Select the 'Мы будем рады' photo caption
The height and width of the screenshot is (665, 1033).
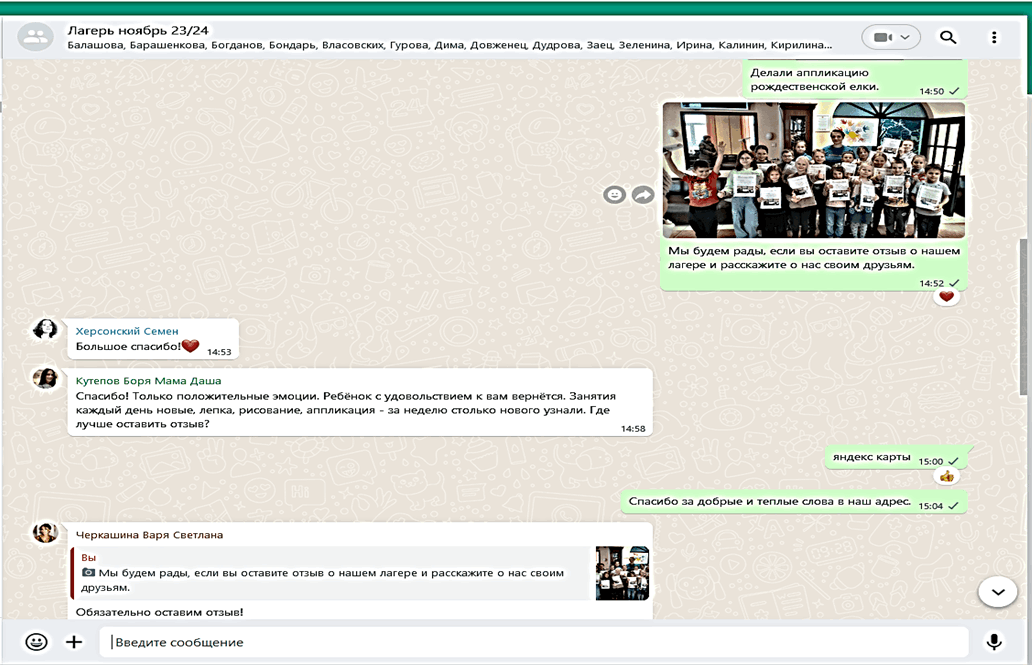[x=814, y=258]
